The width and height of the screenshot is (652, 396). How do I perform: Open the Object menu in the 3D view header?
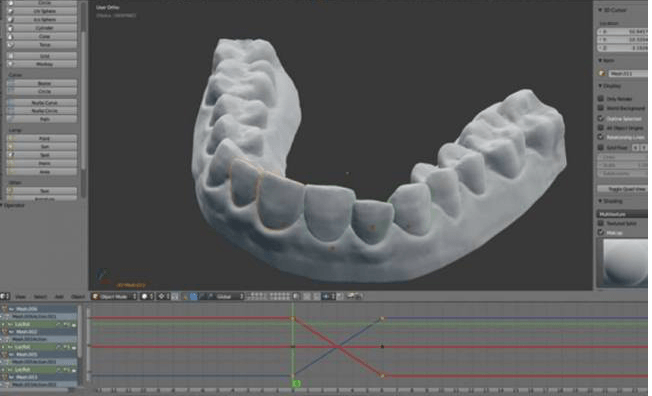(x=78, y=297)
